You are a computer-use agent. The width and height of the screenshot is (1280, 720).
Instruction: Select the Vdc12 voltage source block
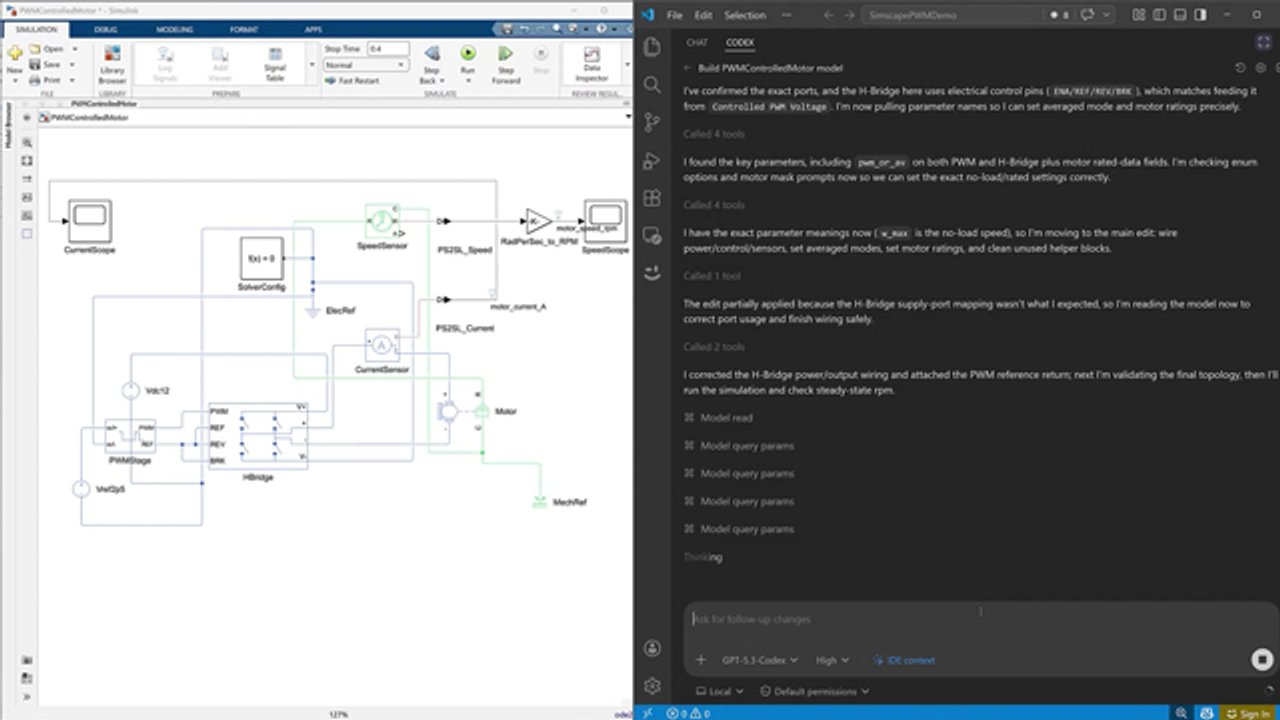130,390
